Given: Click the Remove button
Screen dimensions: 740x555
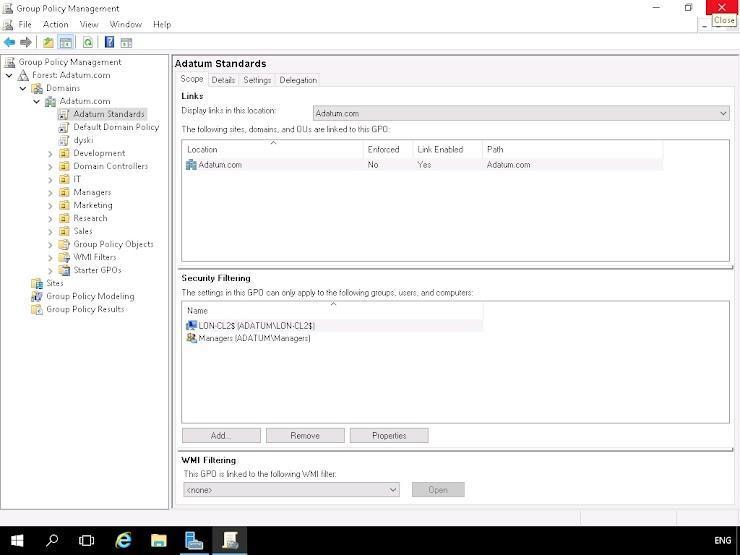Looking at the screenshot, I should click(305, 436).
